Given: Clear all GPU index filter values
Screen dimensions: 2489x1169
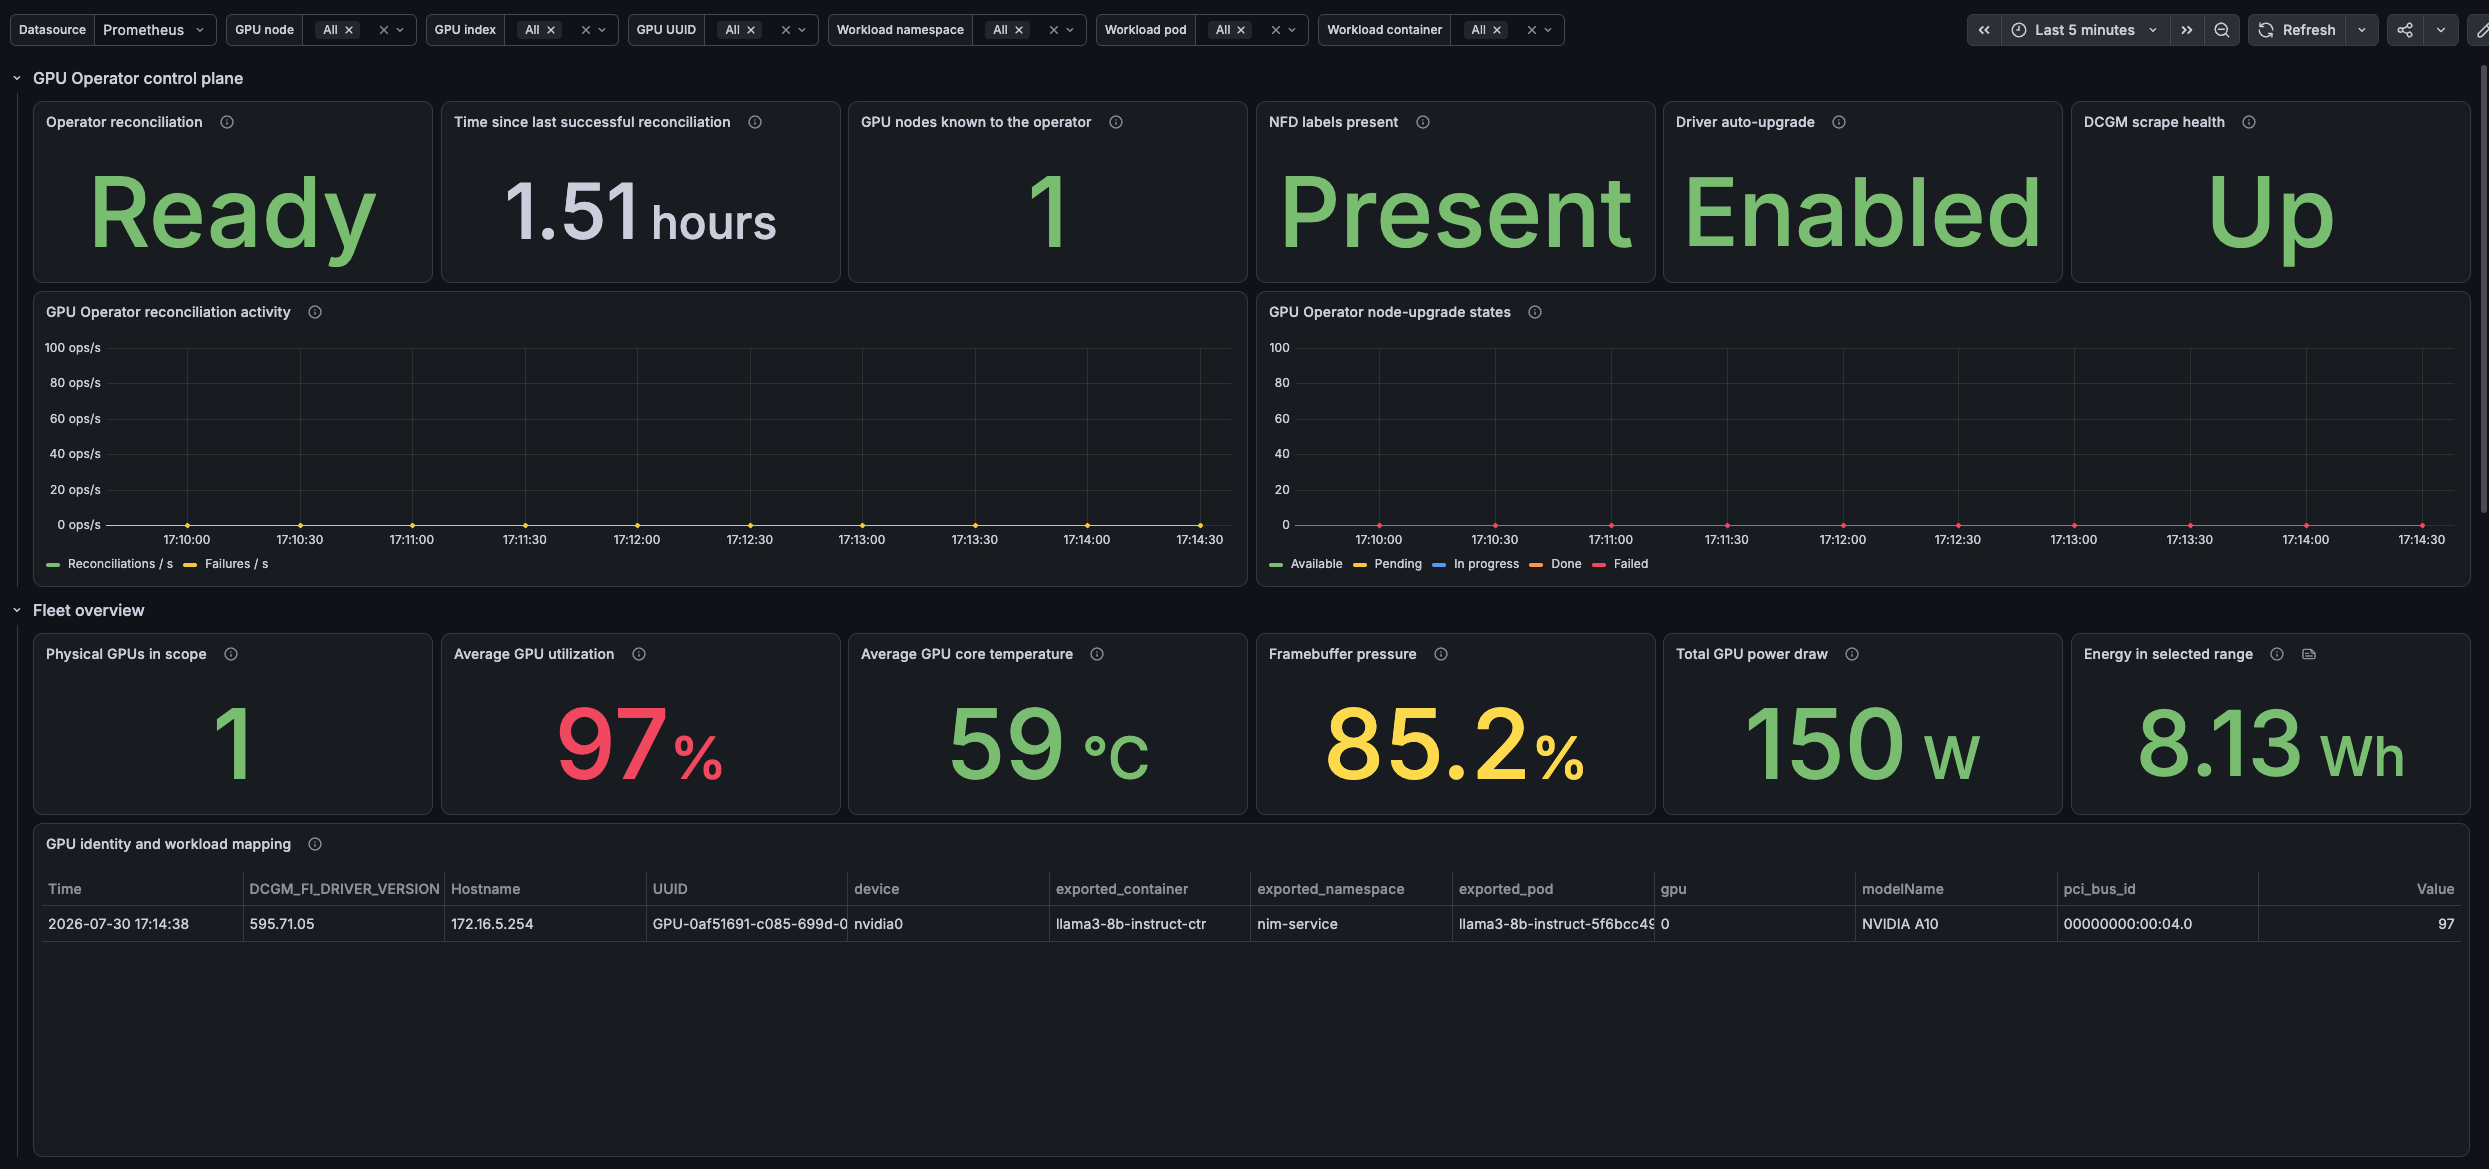Looking at the screenshot, I should pos(586,30).
